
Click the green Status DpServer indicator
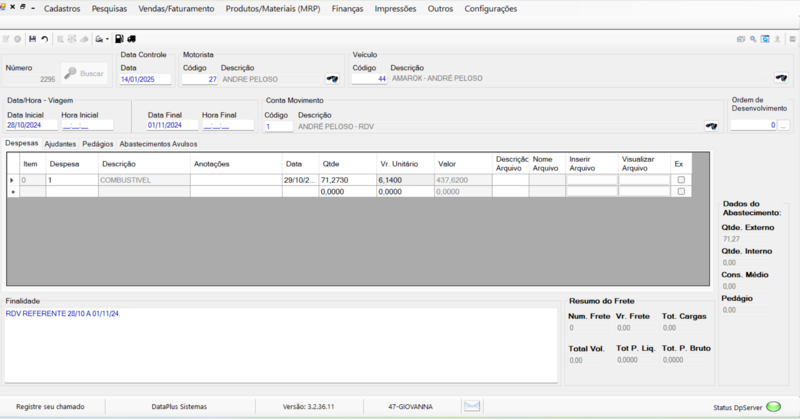coord(774,407)
